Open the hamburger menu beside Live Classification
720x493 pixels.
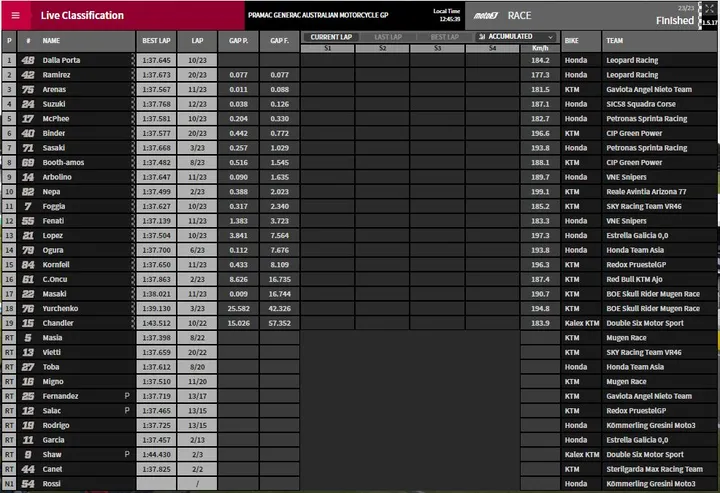tap(16, 16)
